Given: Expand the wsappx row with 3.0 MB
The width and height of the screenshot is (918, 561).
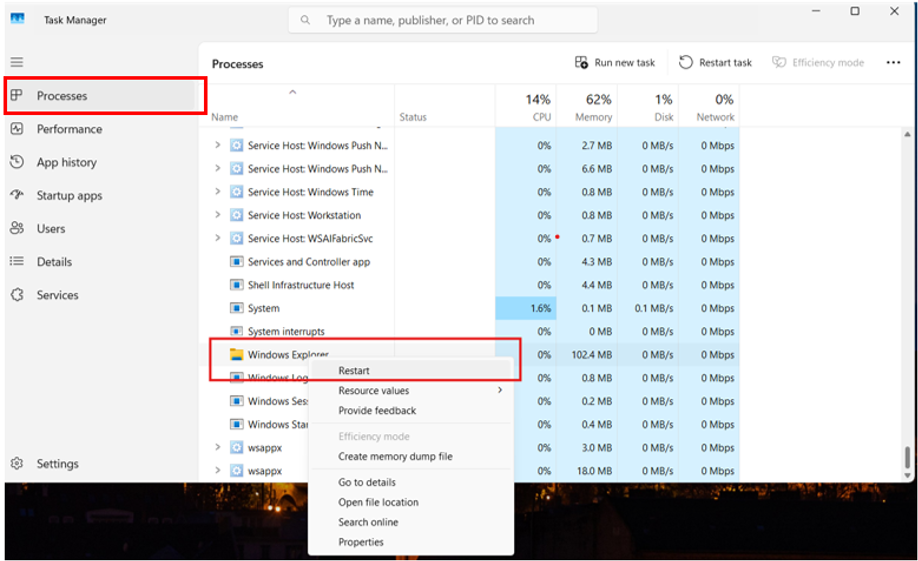Looking at the screenshot, I should pos(217,447).
